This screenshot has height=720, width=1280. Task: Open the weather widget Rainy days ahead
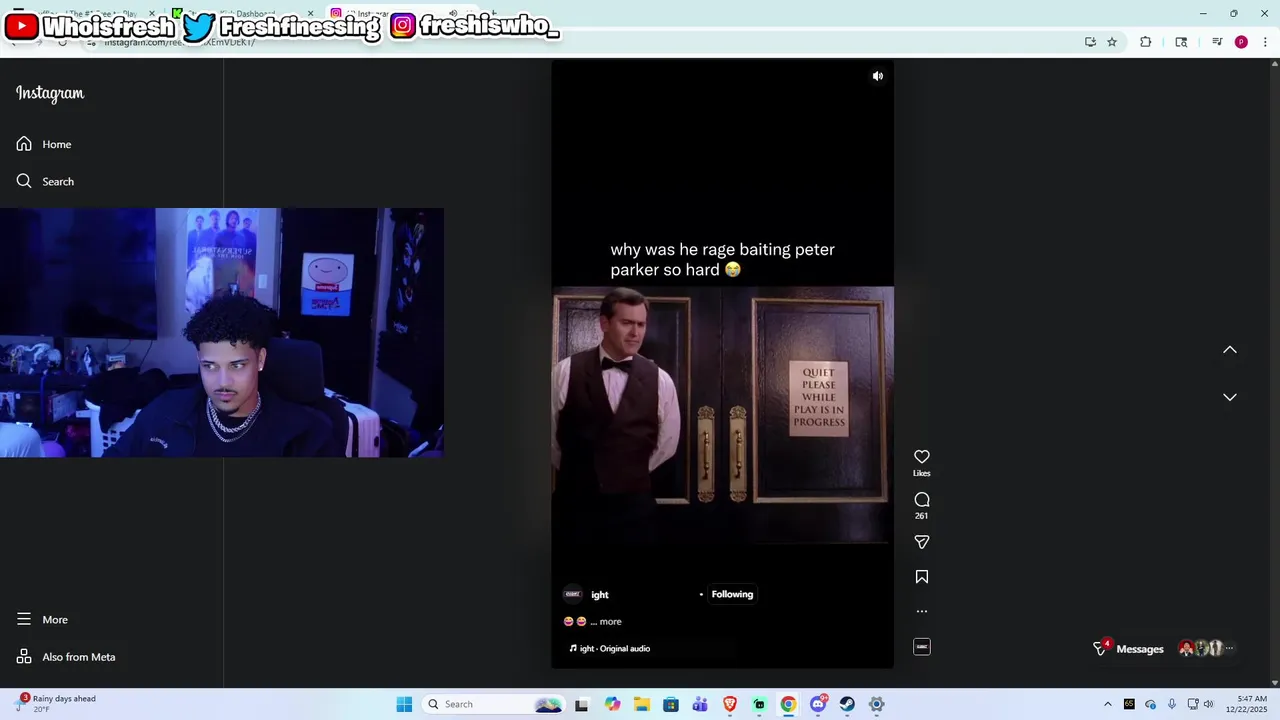[58, 704]
